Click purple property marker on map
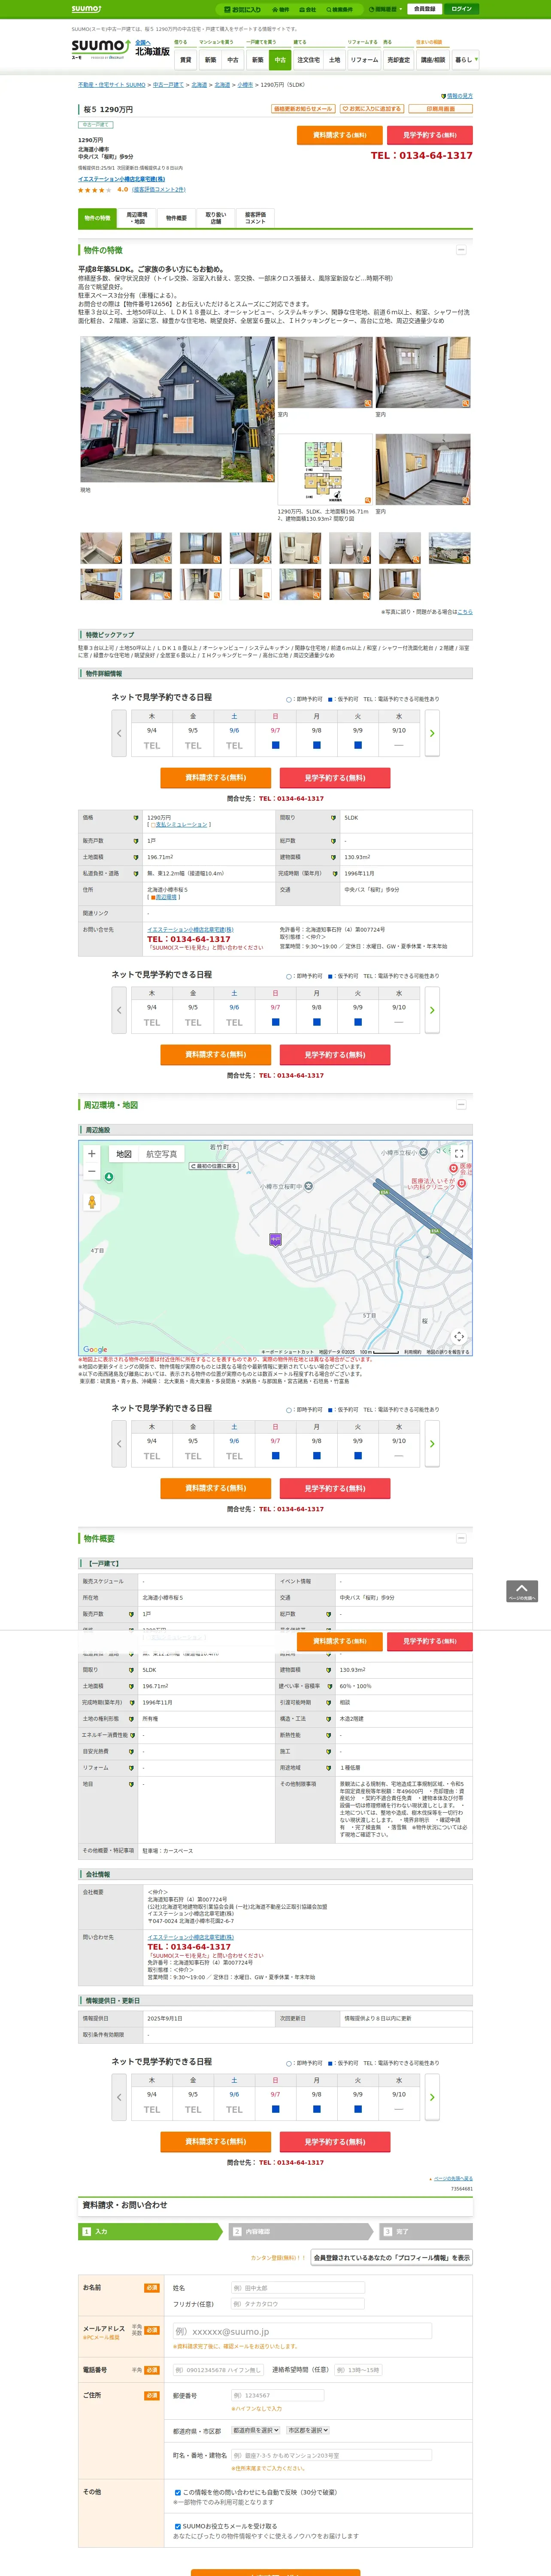Screen dimensions: 551x2576 276,1240
